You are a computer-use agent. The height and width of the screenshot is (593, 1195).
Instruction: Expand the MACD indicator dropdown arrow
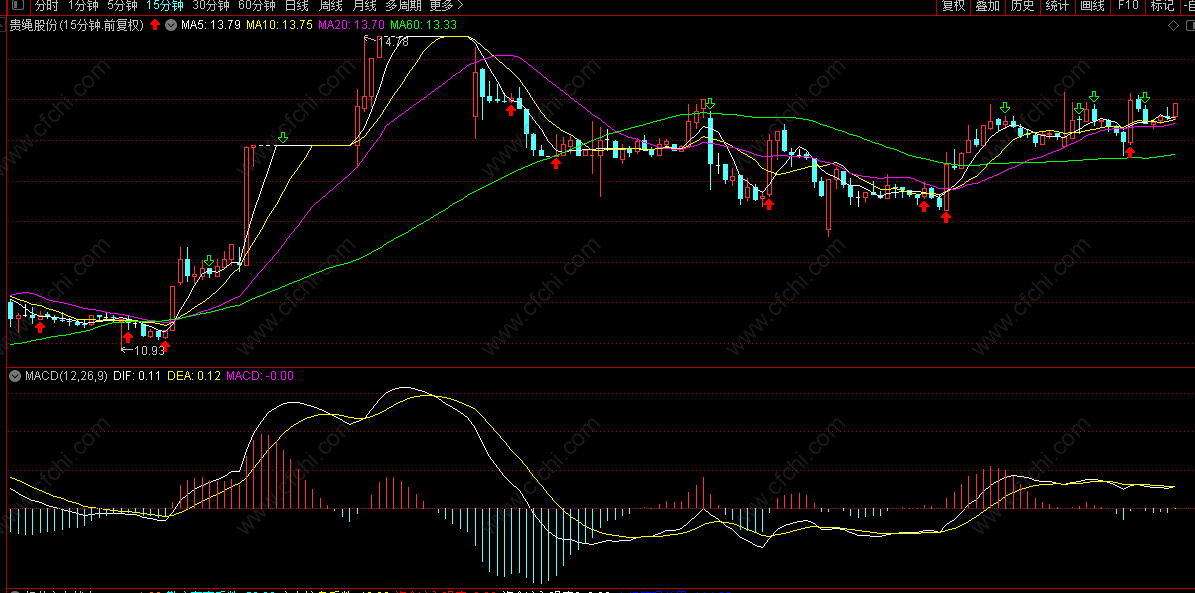pos(14,376)
